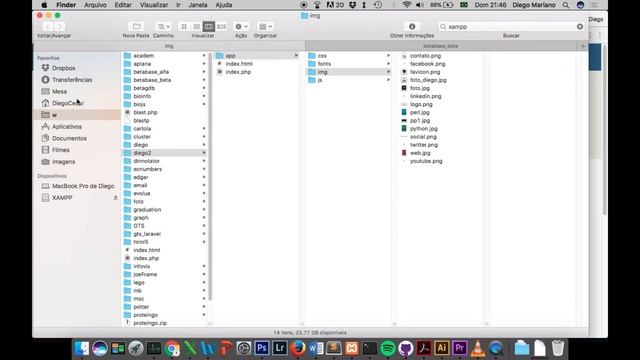Switch to list view
The width and height of the screenshot is (640, 360).
click(196, 27)
